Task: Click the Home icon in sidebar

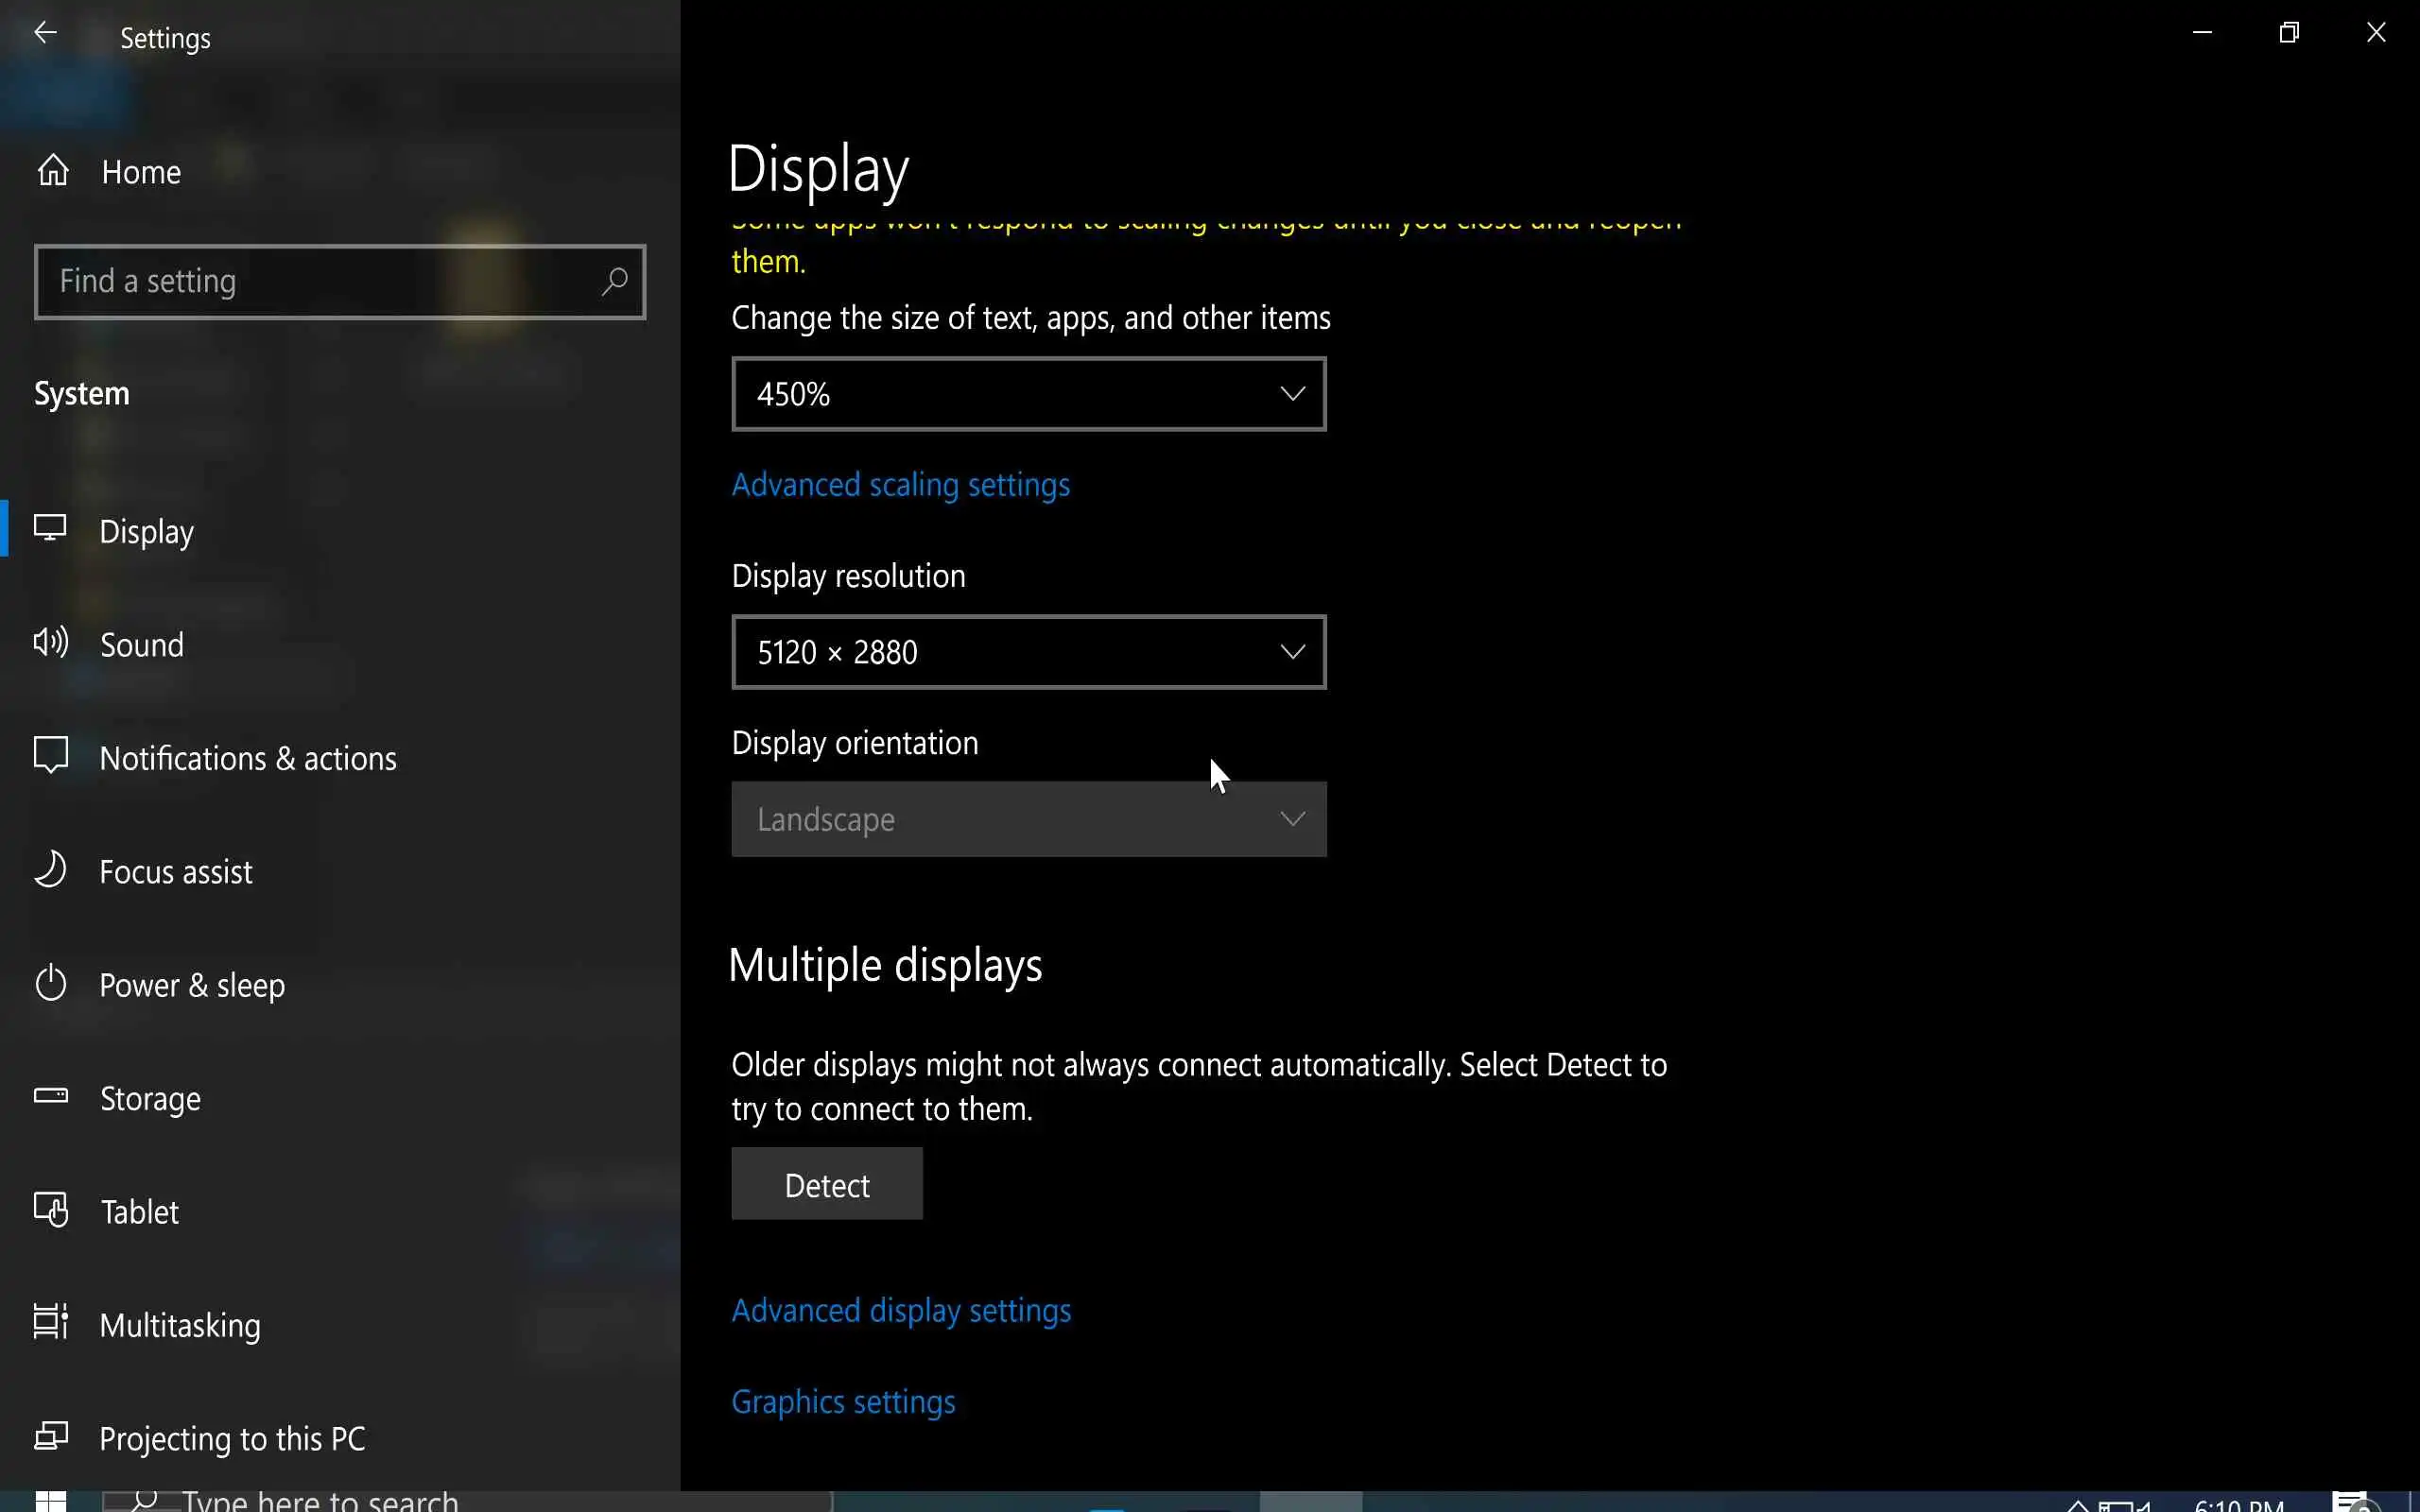Action: click(x=53, y=171)
